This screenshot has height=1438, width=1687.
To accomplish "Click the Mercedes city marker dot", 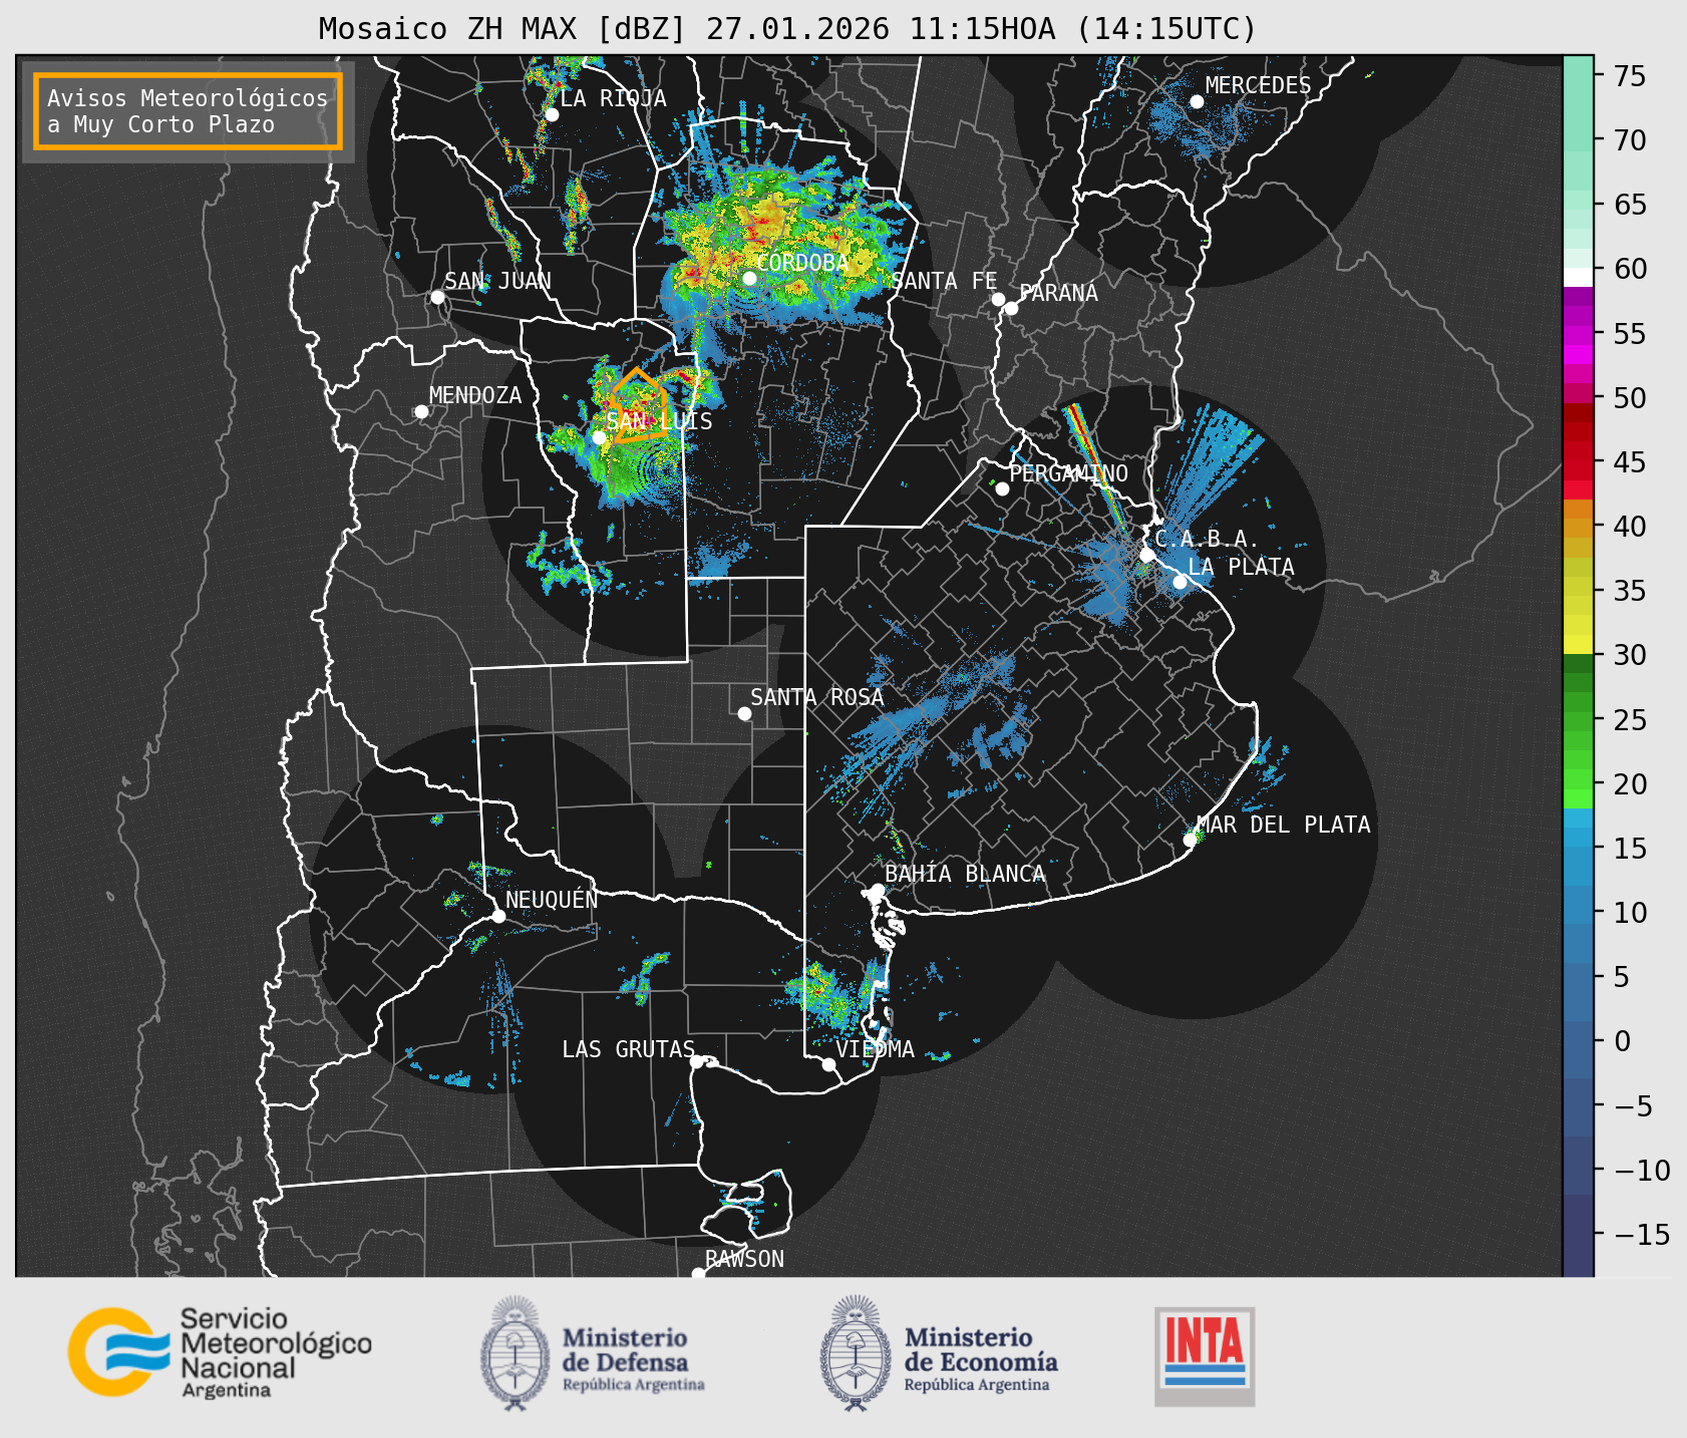I will click(1196, 102).
